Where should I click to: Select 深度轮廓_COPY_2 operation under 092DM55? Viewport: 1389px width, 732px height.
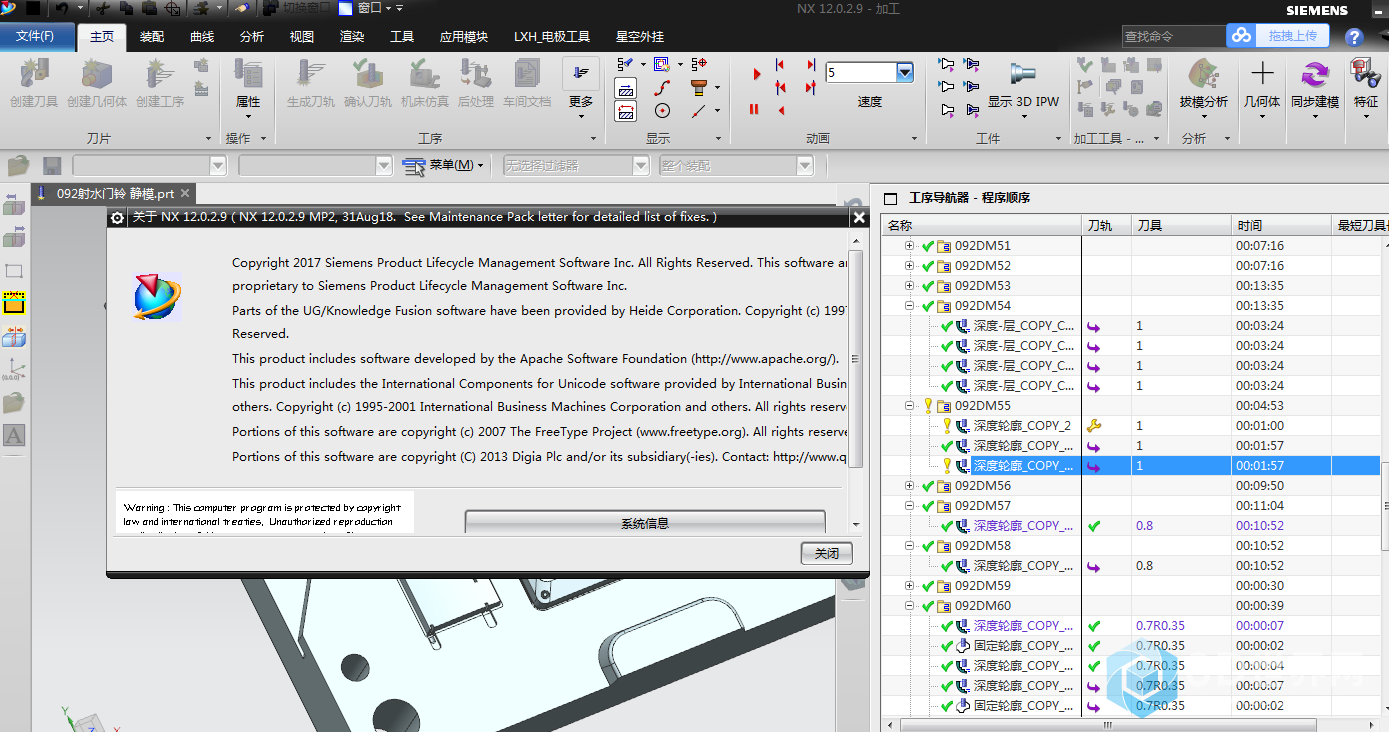tap(1022, 426)
